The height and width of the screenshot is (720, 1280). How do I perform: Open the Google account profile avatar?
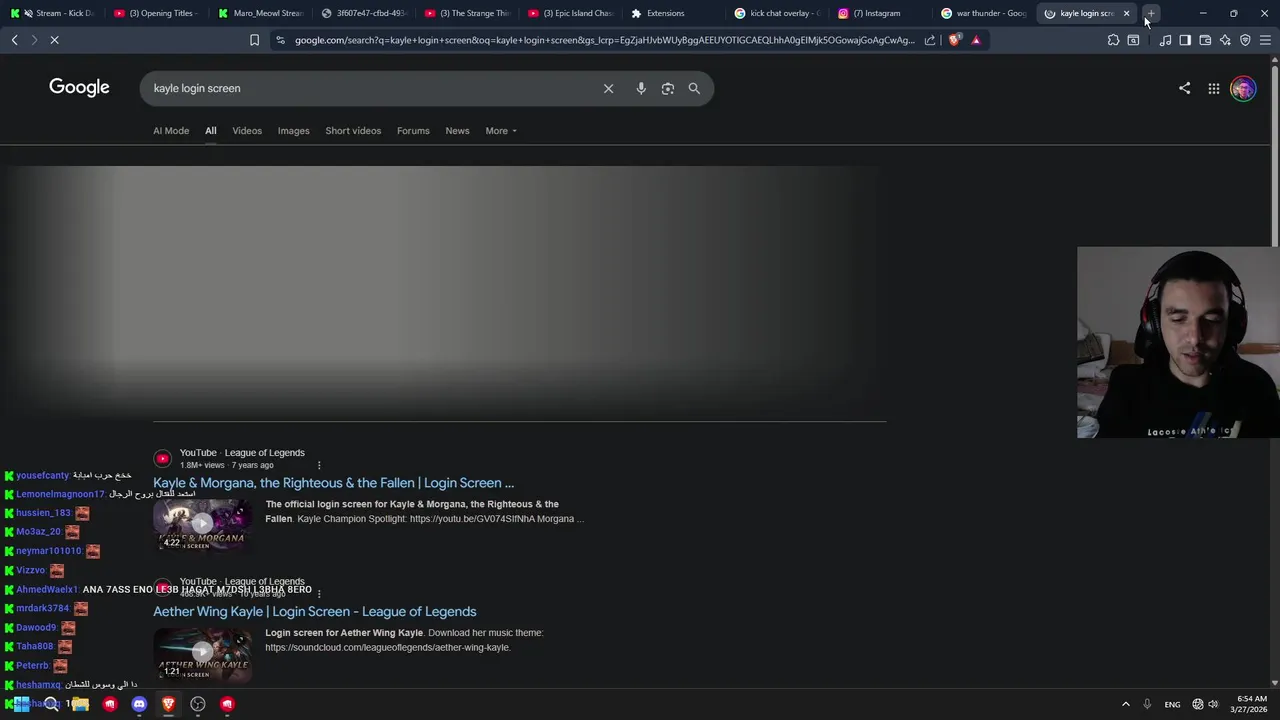[1243, 88]
